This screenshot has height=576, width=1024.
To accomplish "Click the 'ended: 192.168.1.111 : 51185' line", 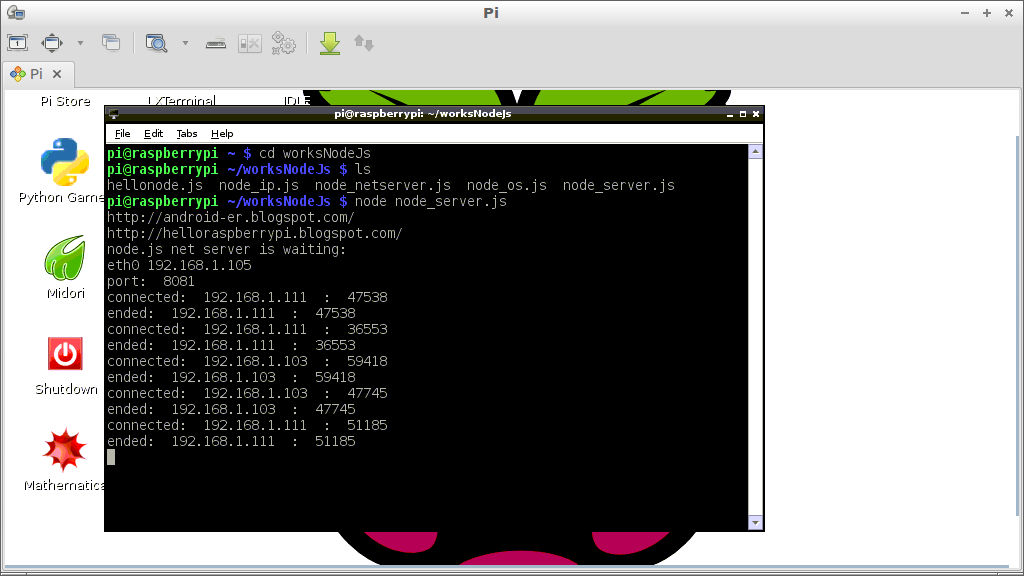I will [x=231, y=441].
